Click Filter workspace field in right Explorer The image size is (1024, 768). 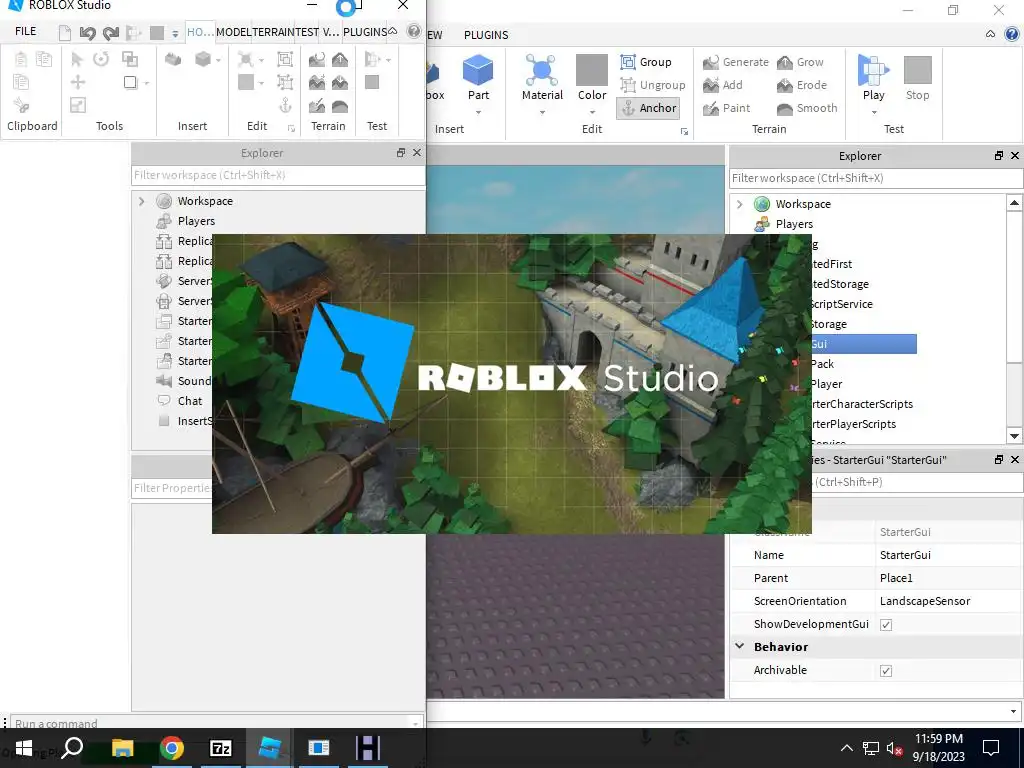pyautogui.click(x=876, y=178)
